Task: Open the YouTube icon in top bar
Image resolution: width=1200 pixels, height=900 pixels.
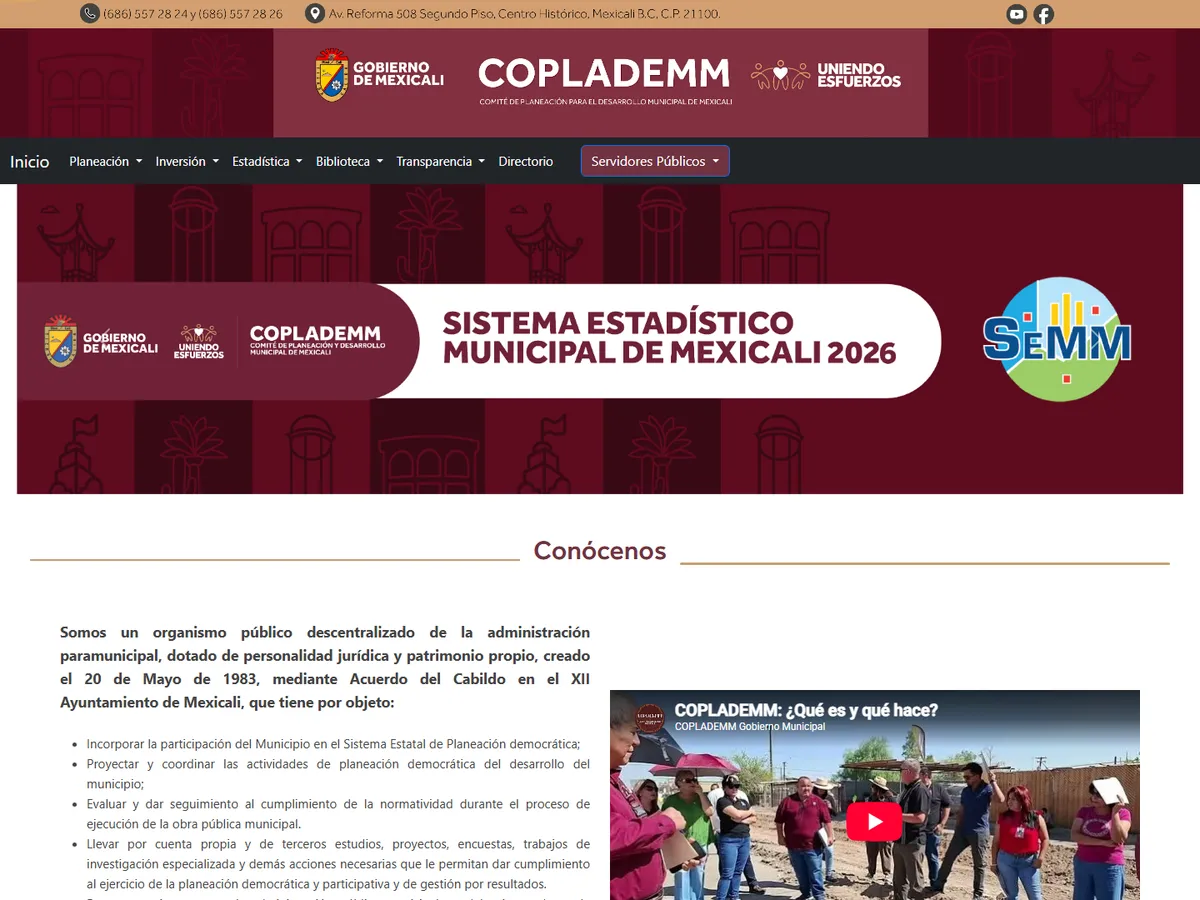Action: pos(1017,14)
